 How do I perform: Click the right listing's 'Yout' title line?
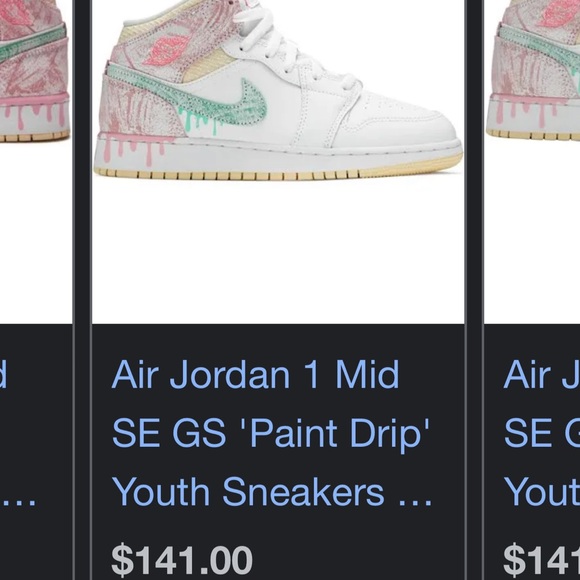pyautogui.click(x=542, y=492)
